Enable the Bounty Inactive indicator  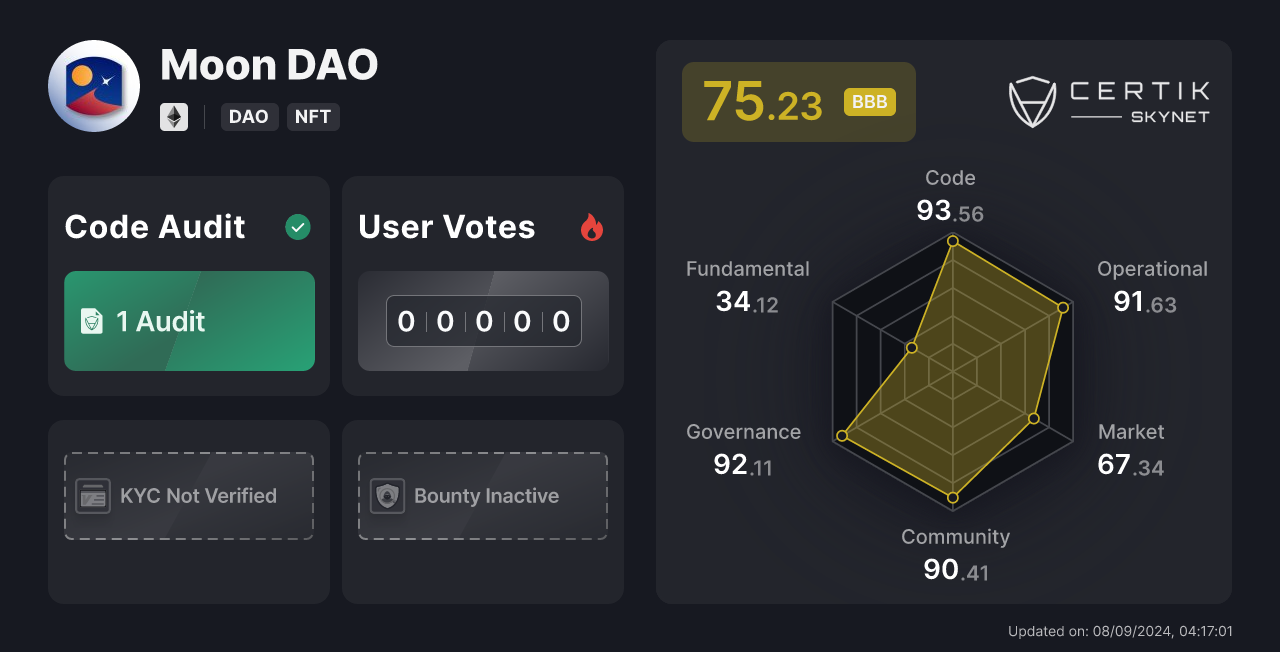pos(483,495)
